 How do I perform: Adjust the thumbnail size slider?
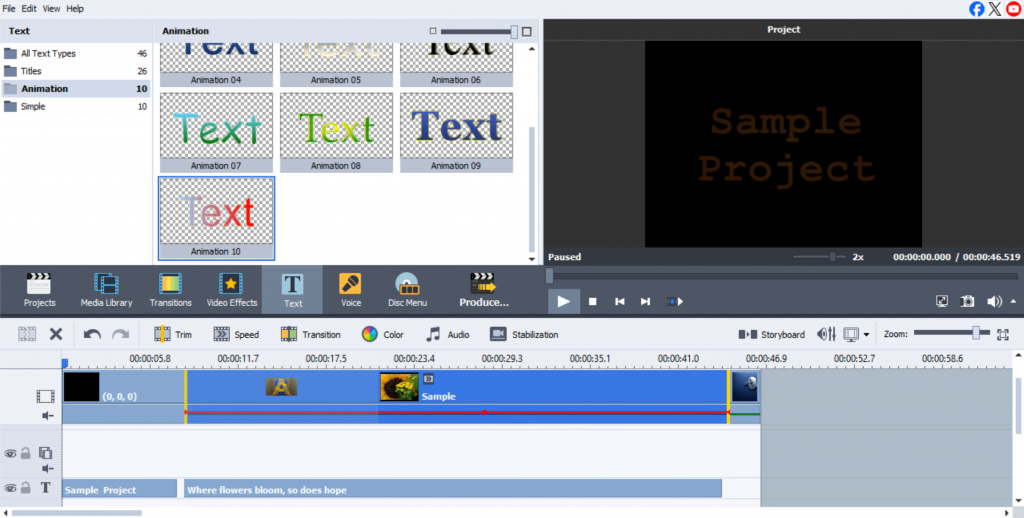point(514,31)
